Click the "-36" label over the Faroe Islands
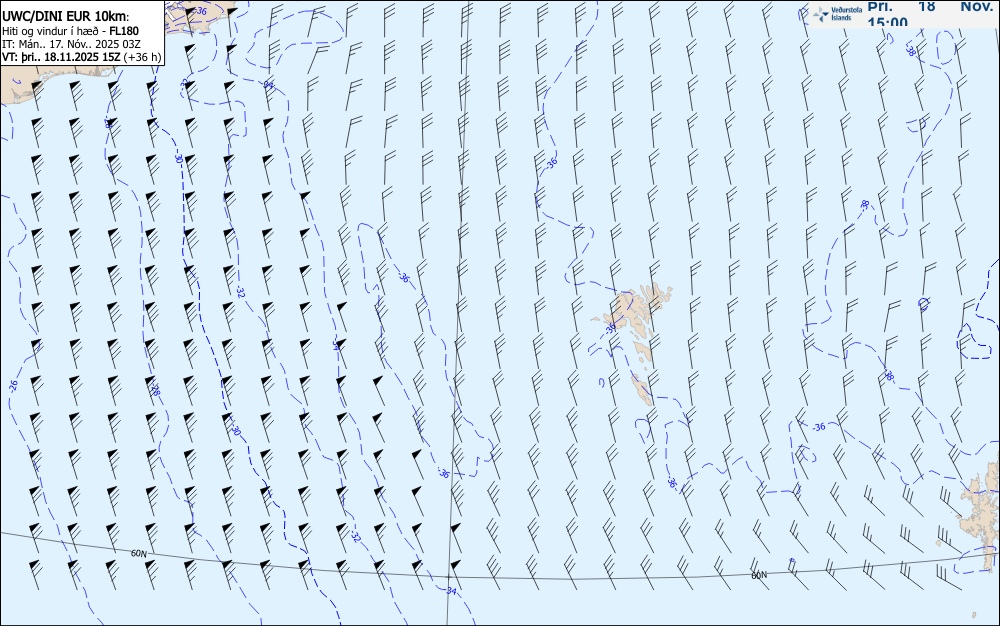Image resolution: width=1000 pixels, height=626 pixels. tap(611, 328)
